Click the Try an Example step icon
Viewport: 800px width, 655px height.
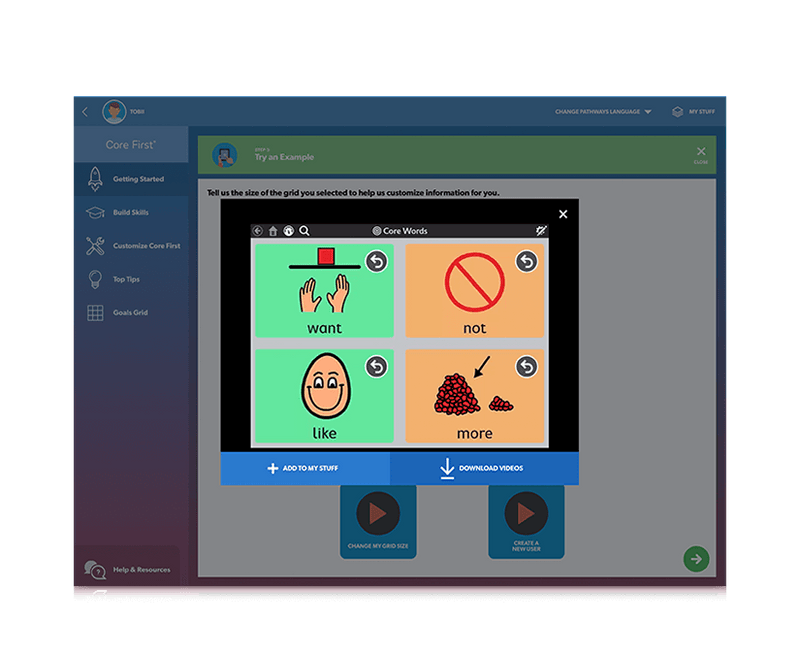[x=224, y=155]
